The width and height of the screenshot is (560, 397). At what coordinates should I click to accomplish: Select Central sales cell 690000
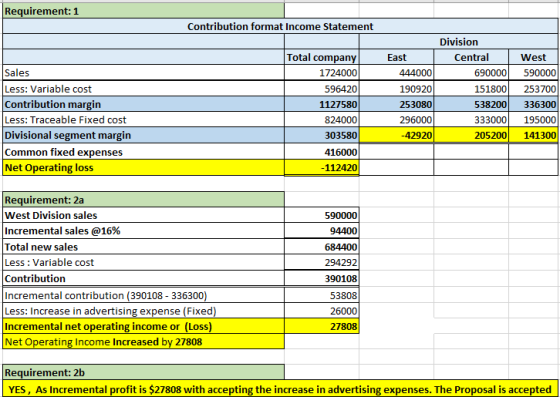(471, 73)
